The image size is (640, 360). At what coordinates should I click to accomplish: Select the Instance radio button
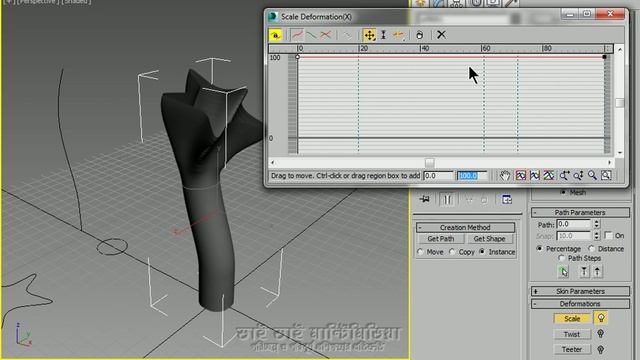(482, 252)
